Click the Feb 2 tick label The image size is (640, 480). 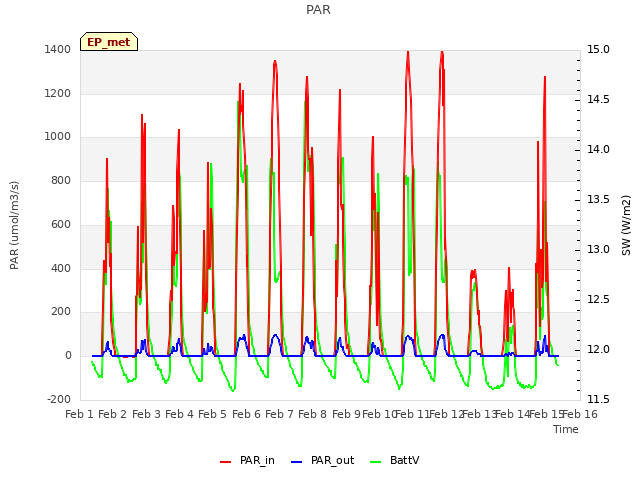tap(113, 414)
